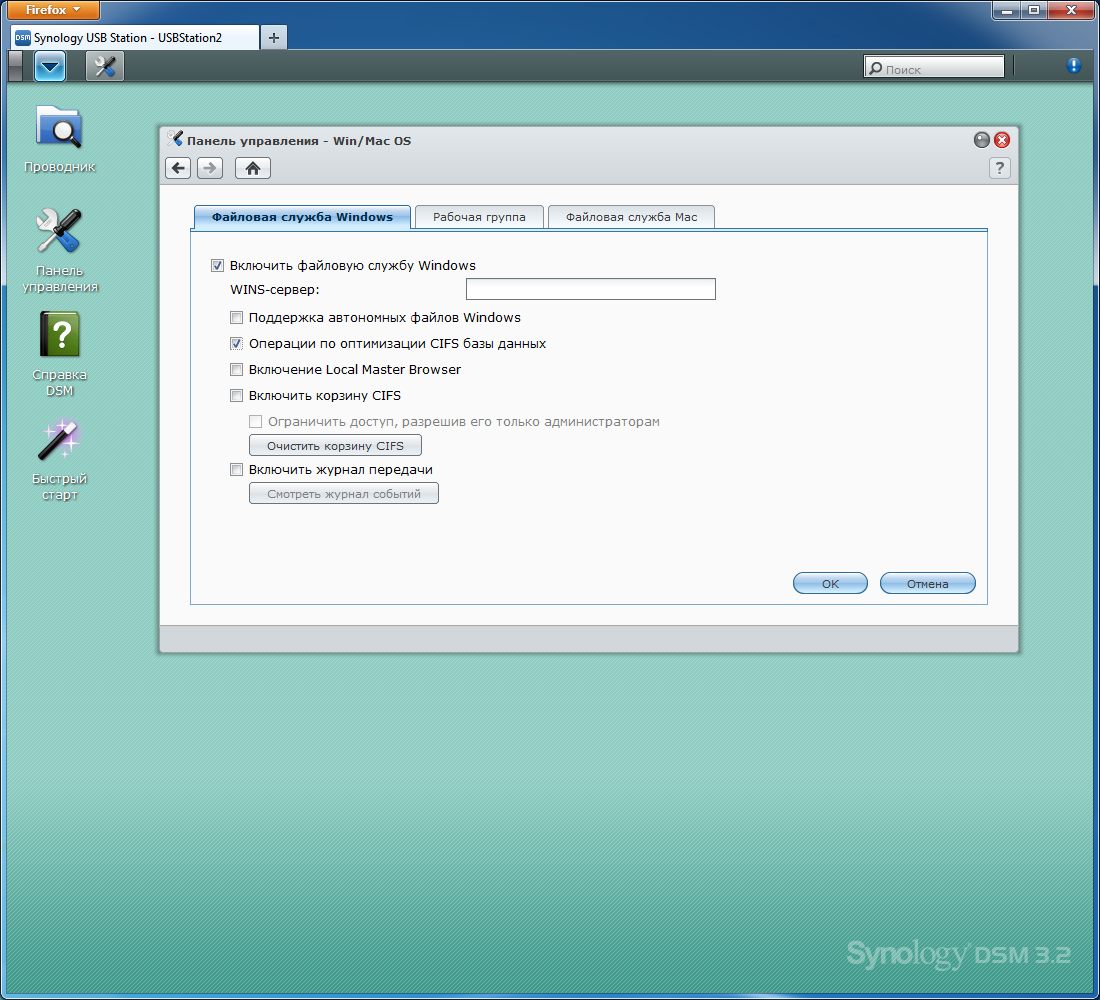Image resolution: width=1100 pixels, height=1000 pixels.
Task: Click the Отмена button
Action: click(x=927, y=583)
